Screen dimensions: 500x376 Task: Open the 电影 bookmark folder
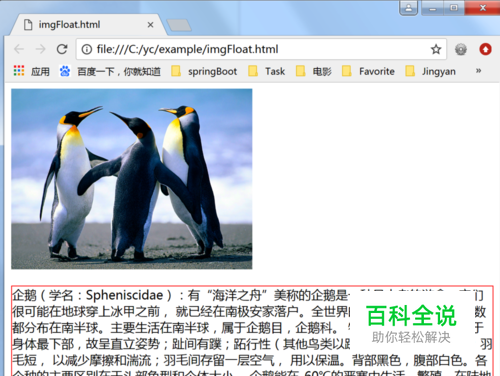coord(314,71)
